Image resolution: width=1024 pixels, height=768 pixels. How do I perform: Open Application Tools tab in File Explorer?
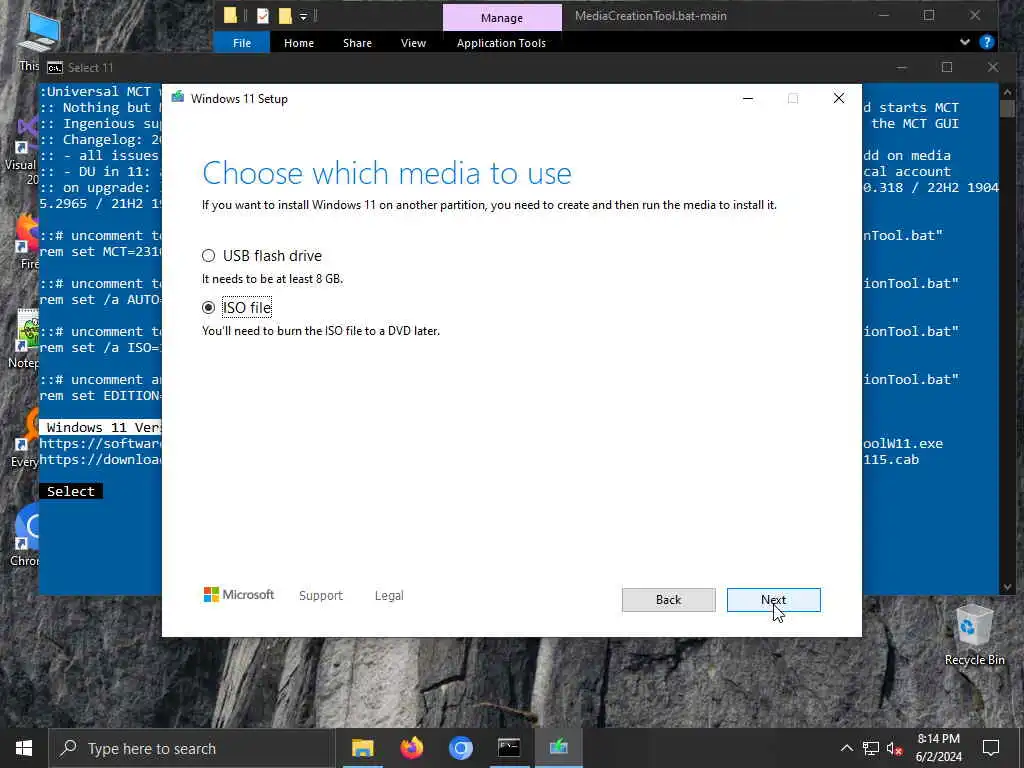pos(501,43)
